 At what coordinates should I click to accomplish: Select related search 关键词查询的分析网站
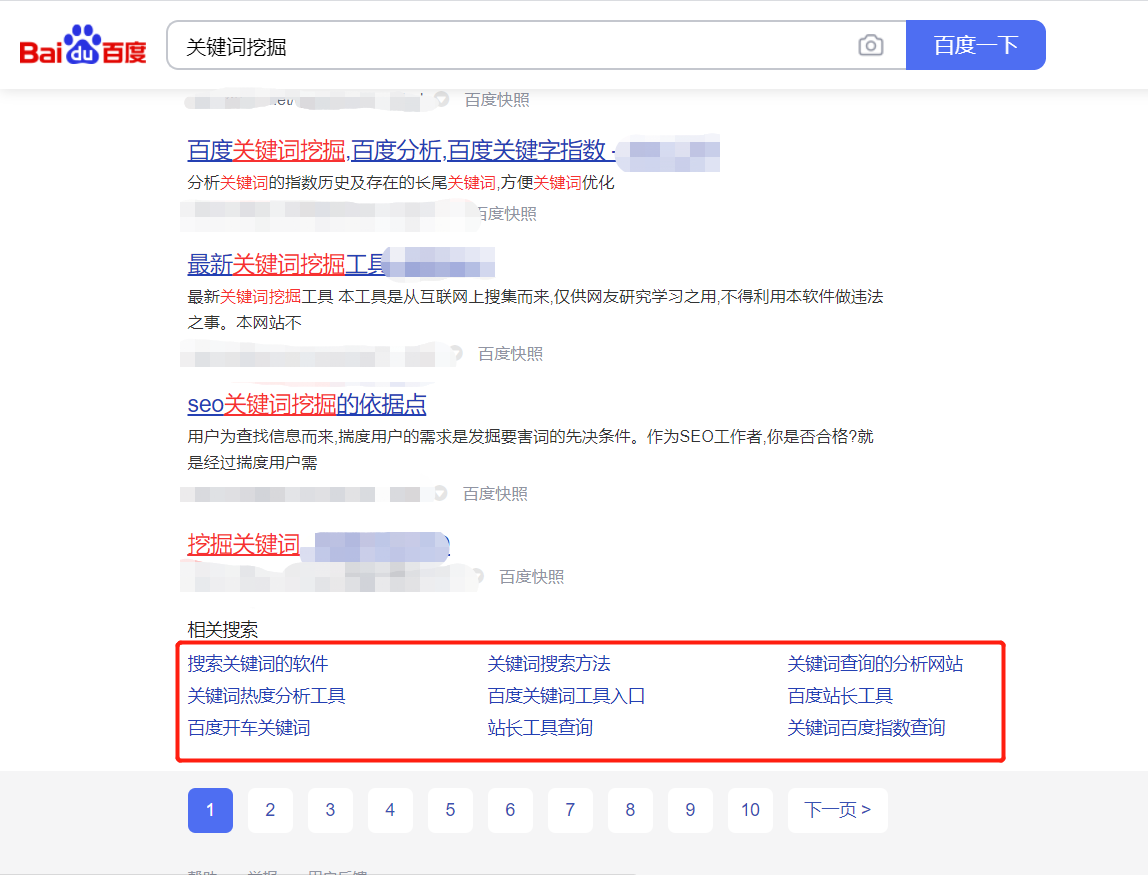pos(876,664)
